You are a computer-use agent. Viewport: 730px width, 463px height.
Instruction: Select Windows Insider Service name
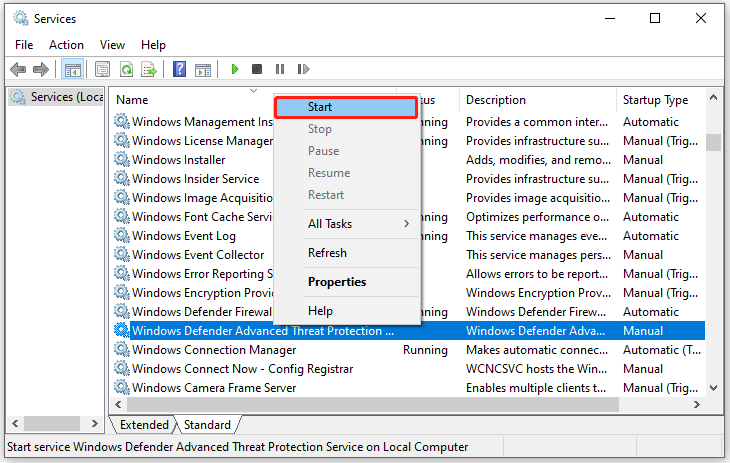[196, 179]
